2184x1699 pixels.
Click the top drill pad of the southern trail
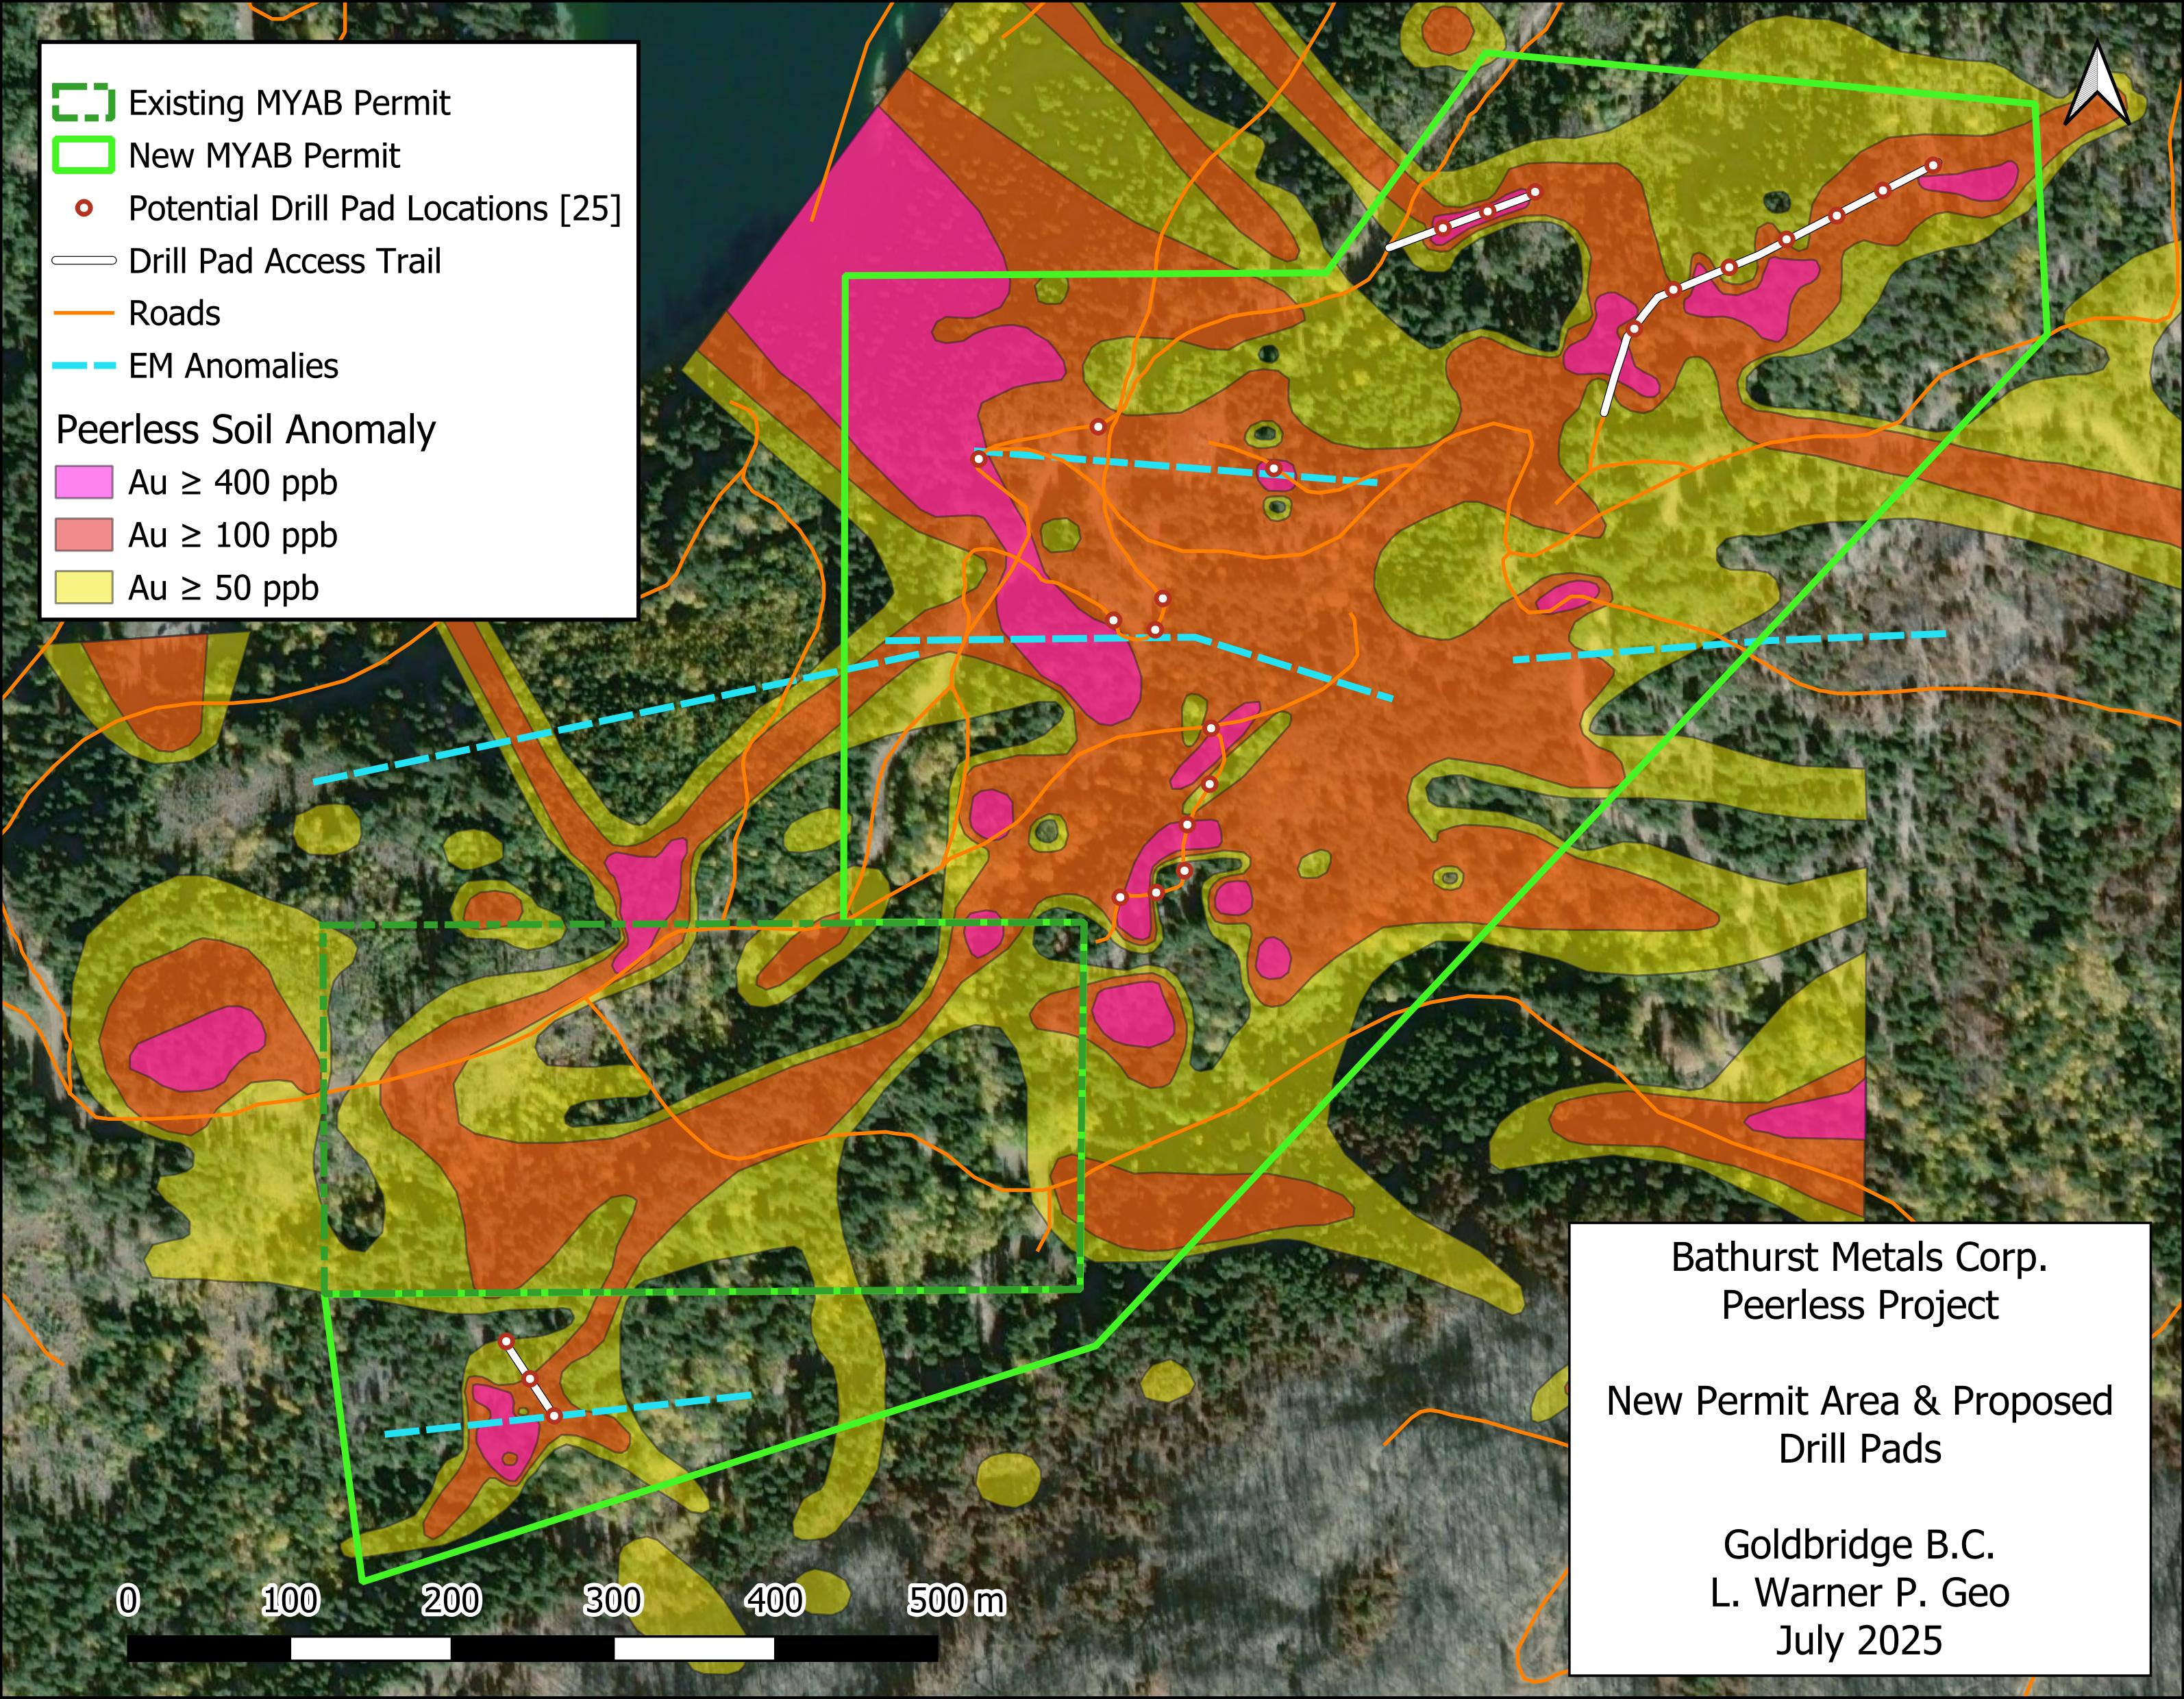pos(506,1341)
